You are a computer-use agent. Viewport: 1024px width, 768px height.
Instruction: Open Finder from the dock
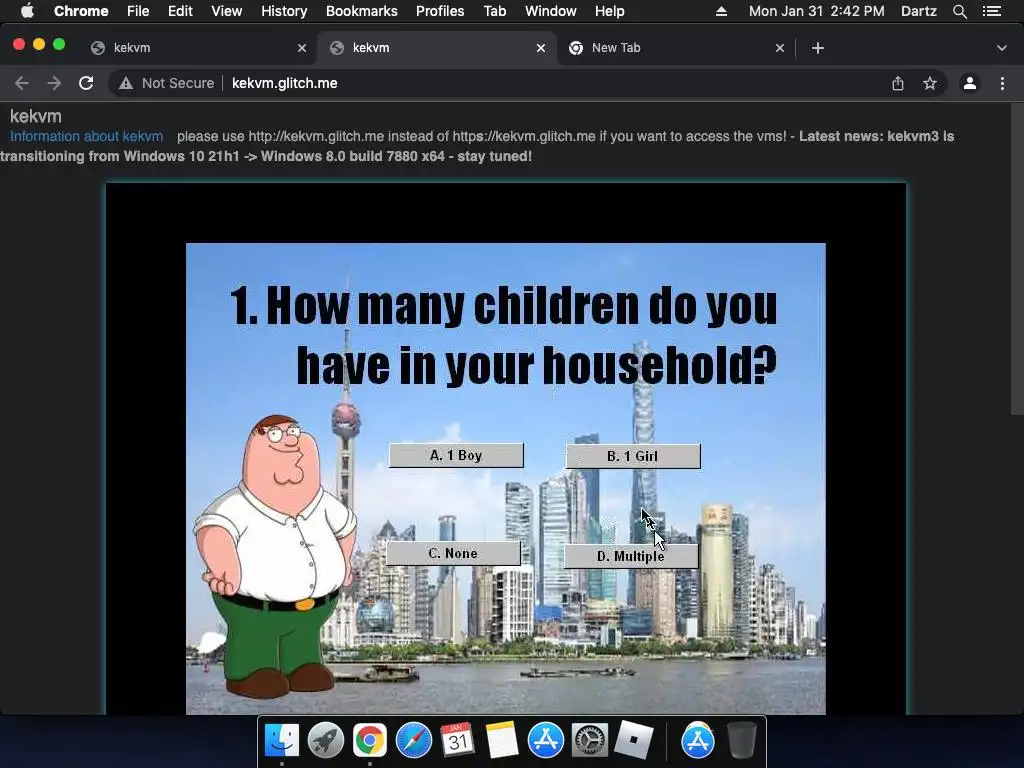tap(281, 741)
